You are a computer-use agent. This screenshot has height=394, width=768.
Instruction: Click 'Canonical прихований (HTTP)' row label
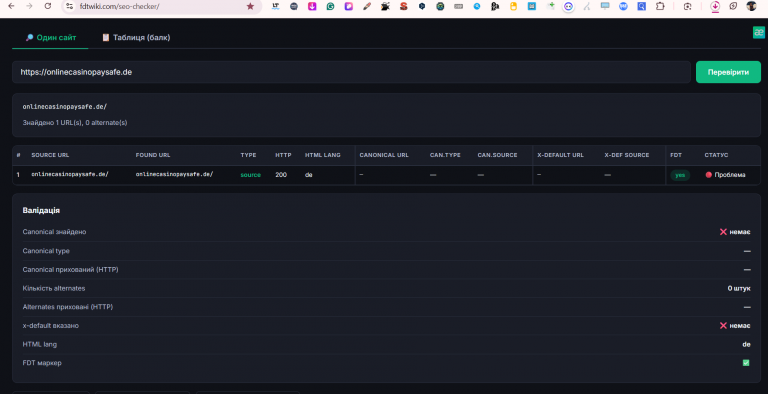click(71, 270)
